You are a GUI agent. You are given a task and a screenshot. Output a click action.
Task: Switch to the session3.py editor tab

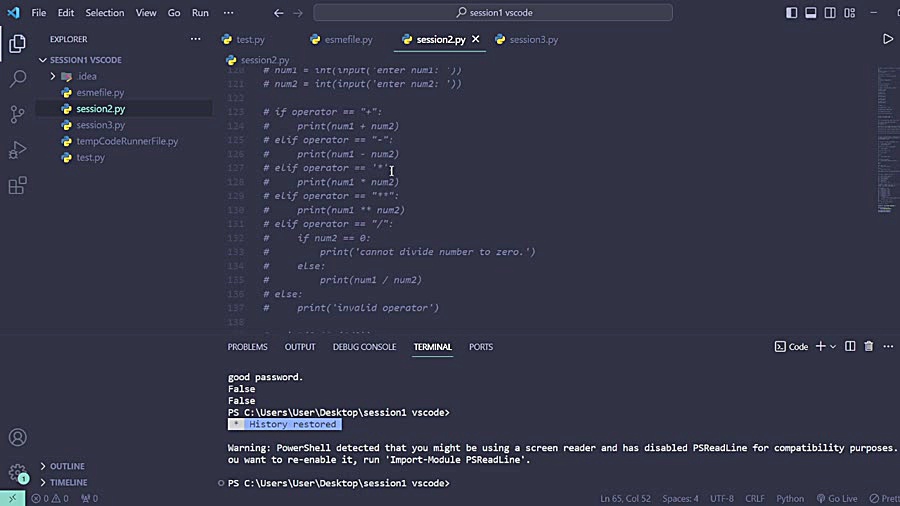point(533,40)
